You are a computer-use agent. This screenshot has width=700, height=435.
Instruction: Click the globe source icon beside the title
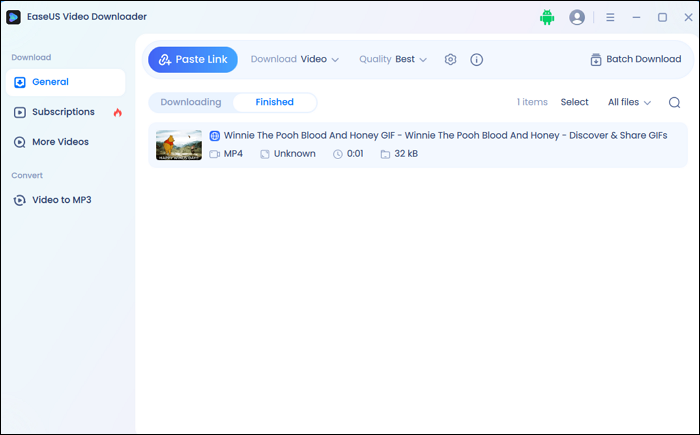tap(215, 136)
